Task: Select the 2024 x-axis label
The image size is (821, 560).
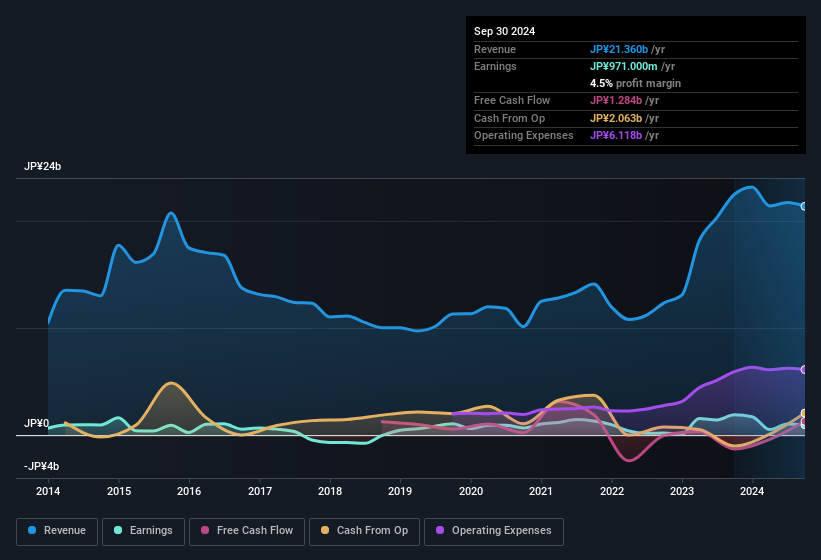Action: 752,491
